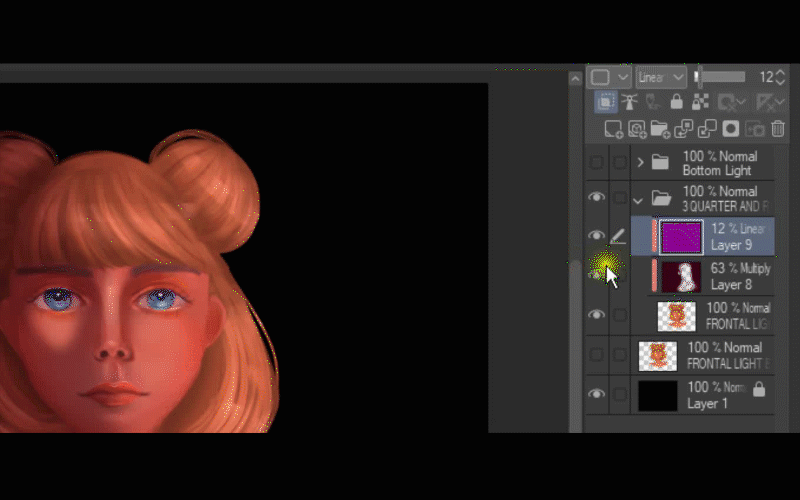This screenshot has width=800, height=500.
Task: Click the pink color tag on Layer 8
Action: (654, 276)
